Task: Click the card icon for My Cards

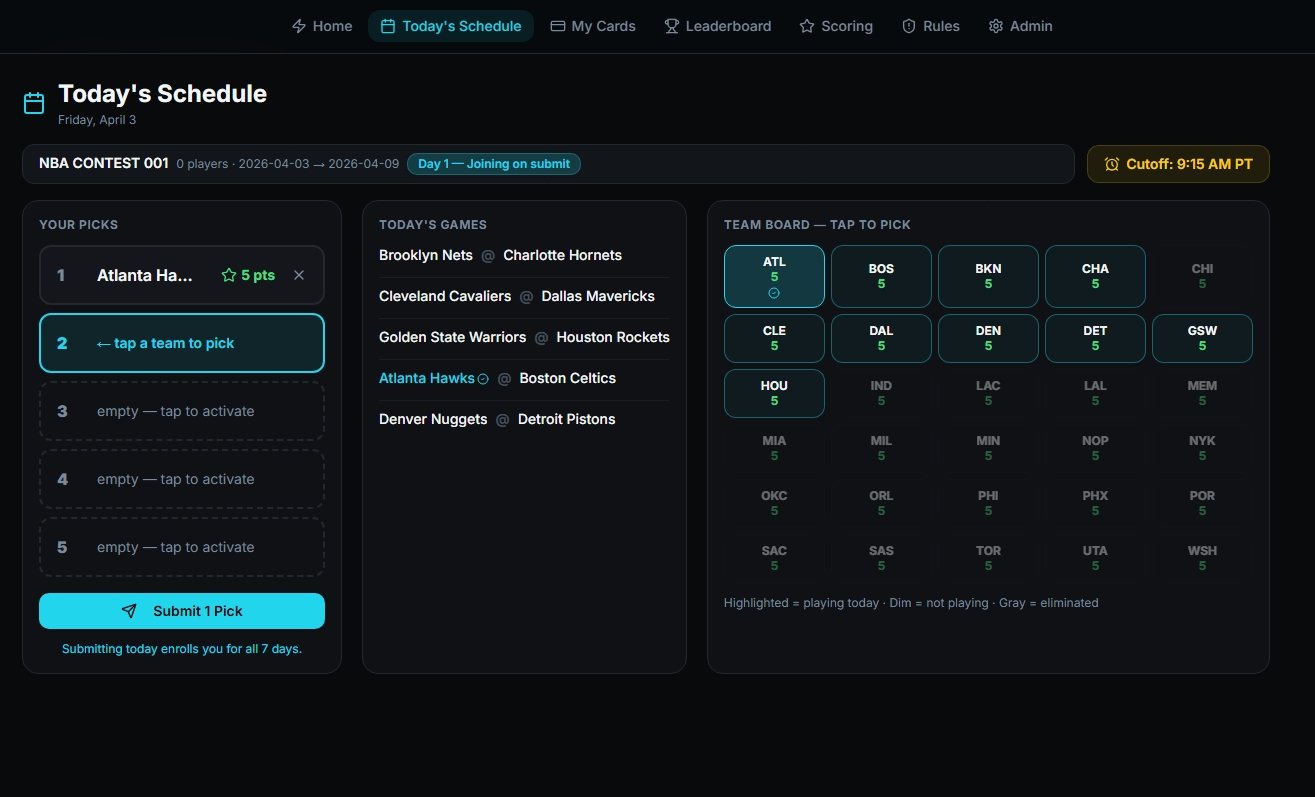Action: coord(558,26)
